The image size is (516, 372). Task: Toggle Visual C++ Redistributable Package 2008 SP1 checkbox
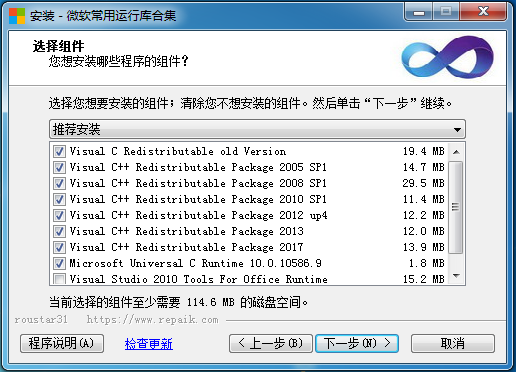coord(59,183)
